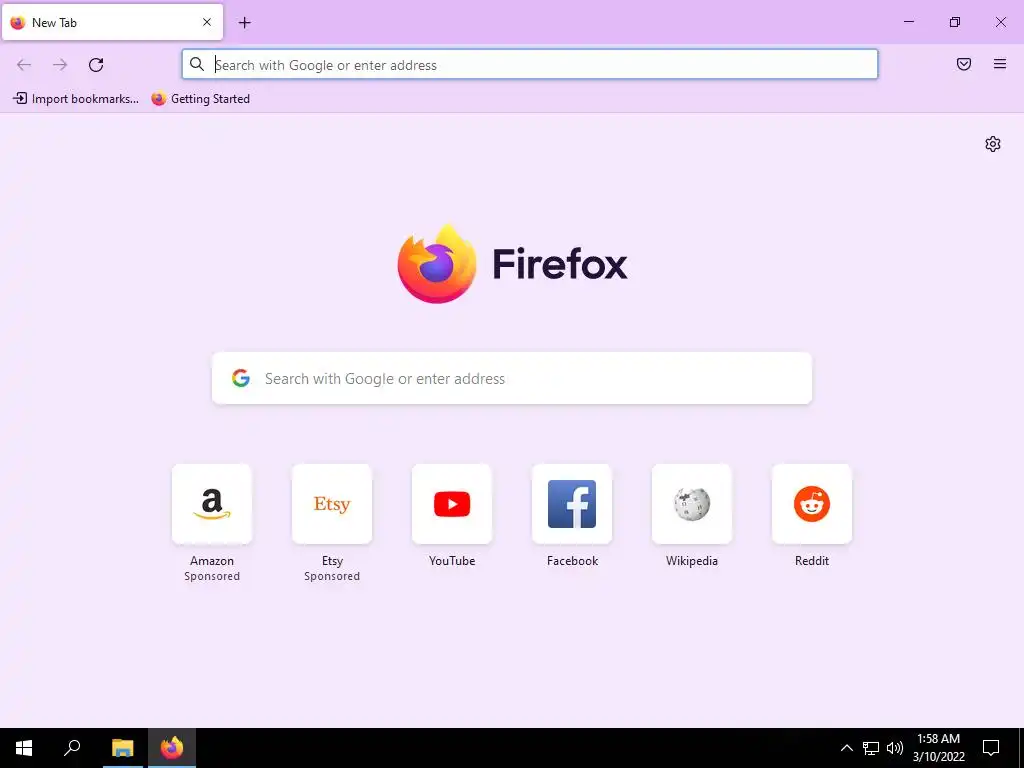This screenshot has height=768, width=1024.
Task: Open a new tab with plus button
Action: click(x=244, y=23)
